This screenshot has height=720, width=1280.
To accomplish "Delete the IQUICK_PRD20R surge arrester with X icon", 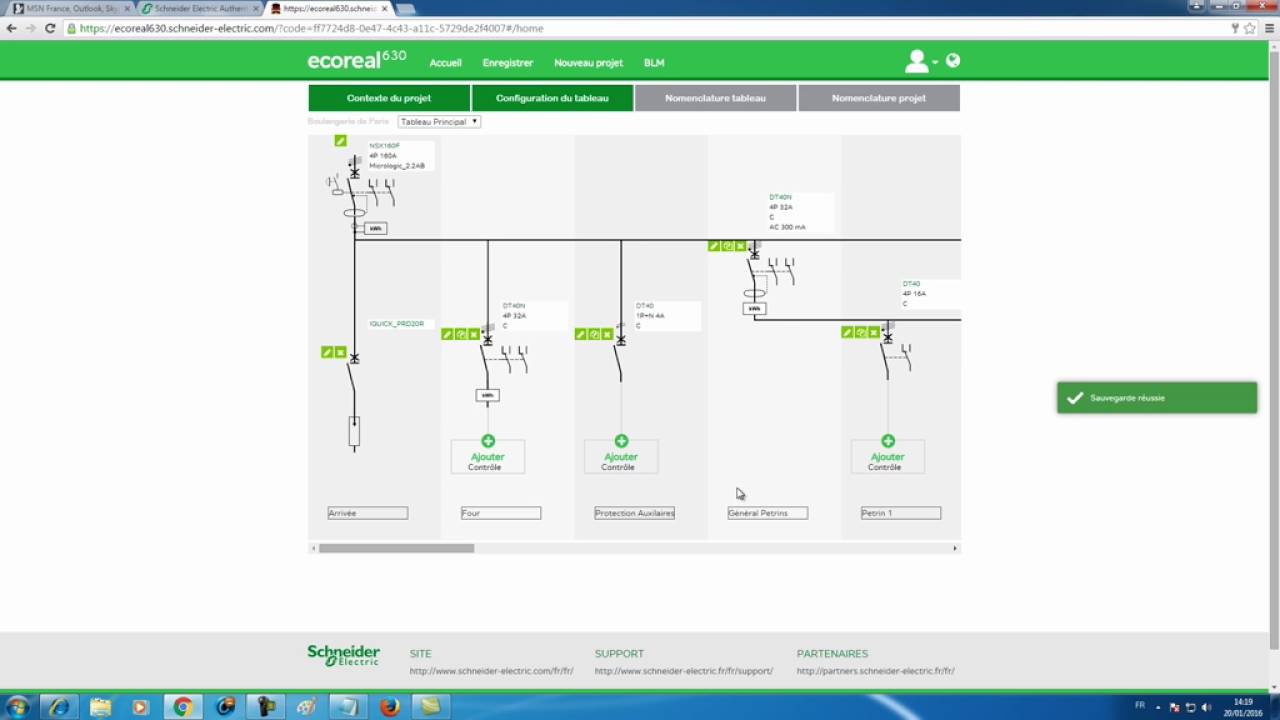I will click(340, 352).
